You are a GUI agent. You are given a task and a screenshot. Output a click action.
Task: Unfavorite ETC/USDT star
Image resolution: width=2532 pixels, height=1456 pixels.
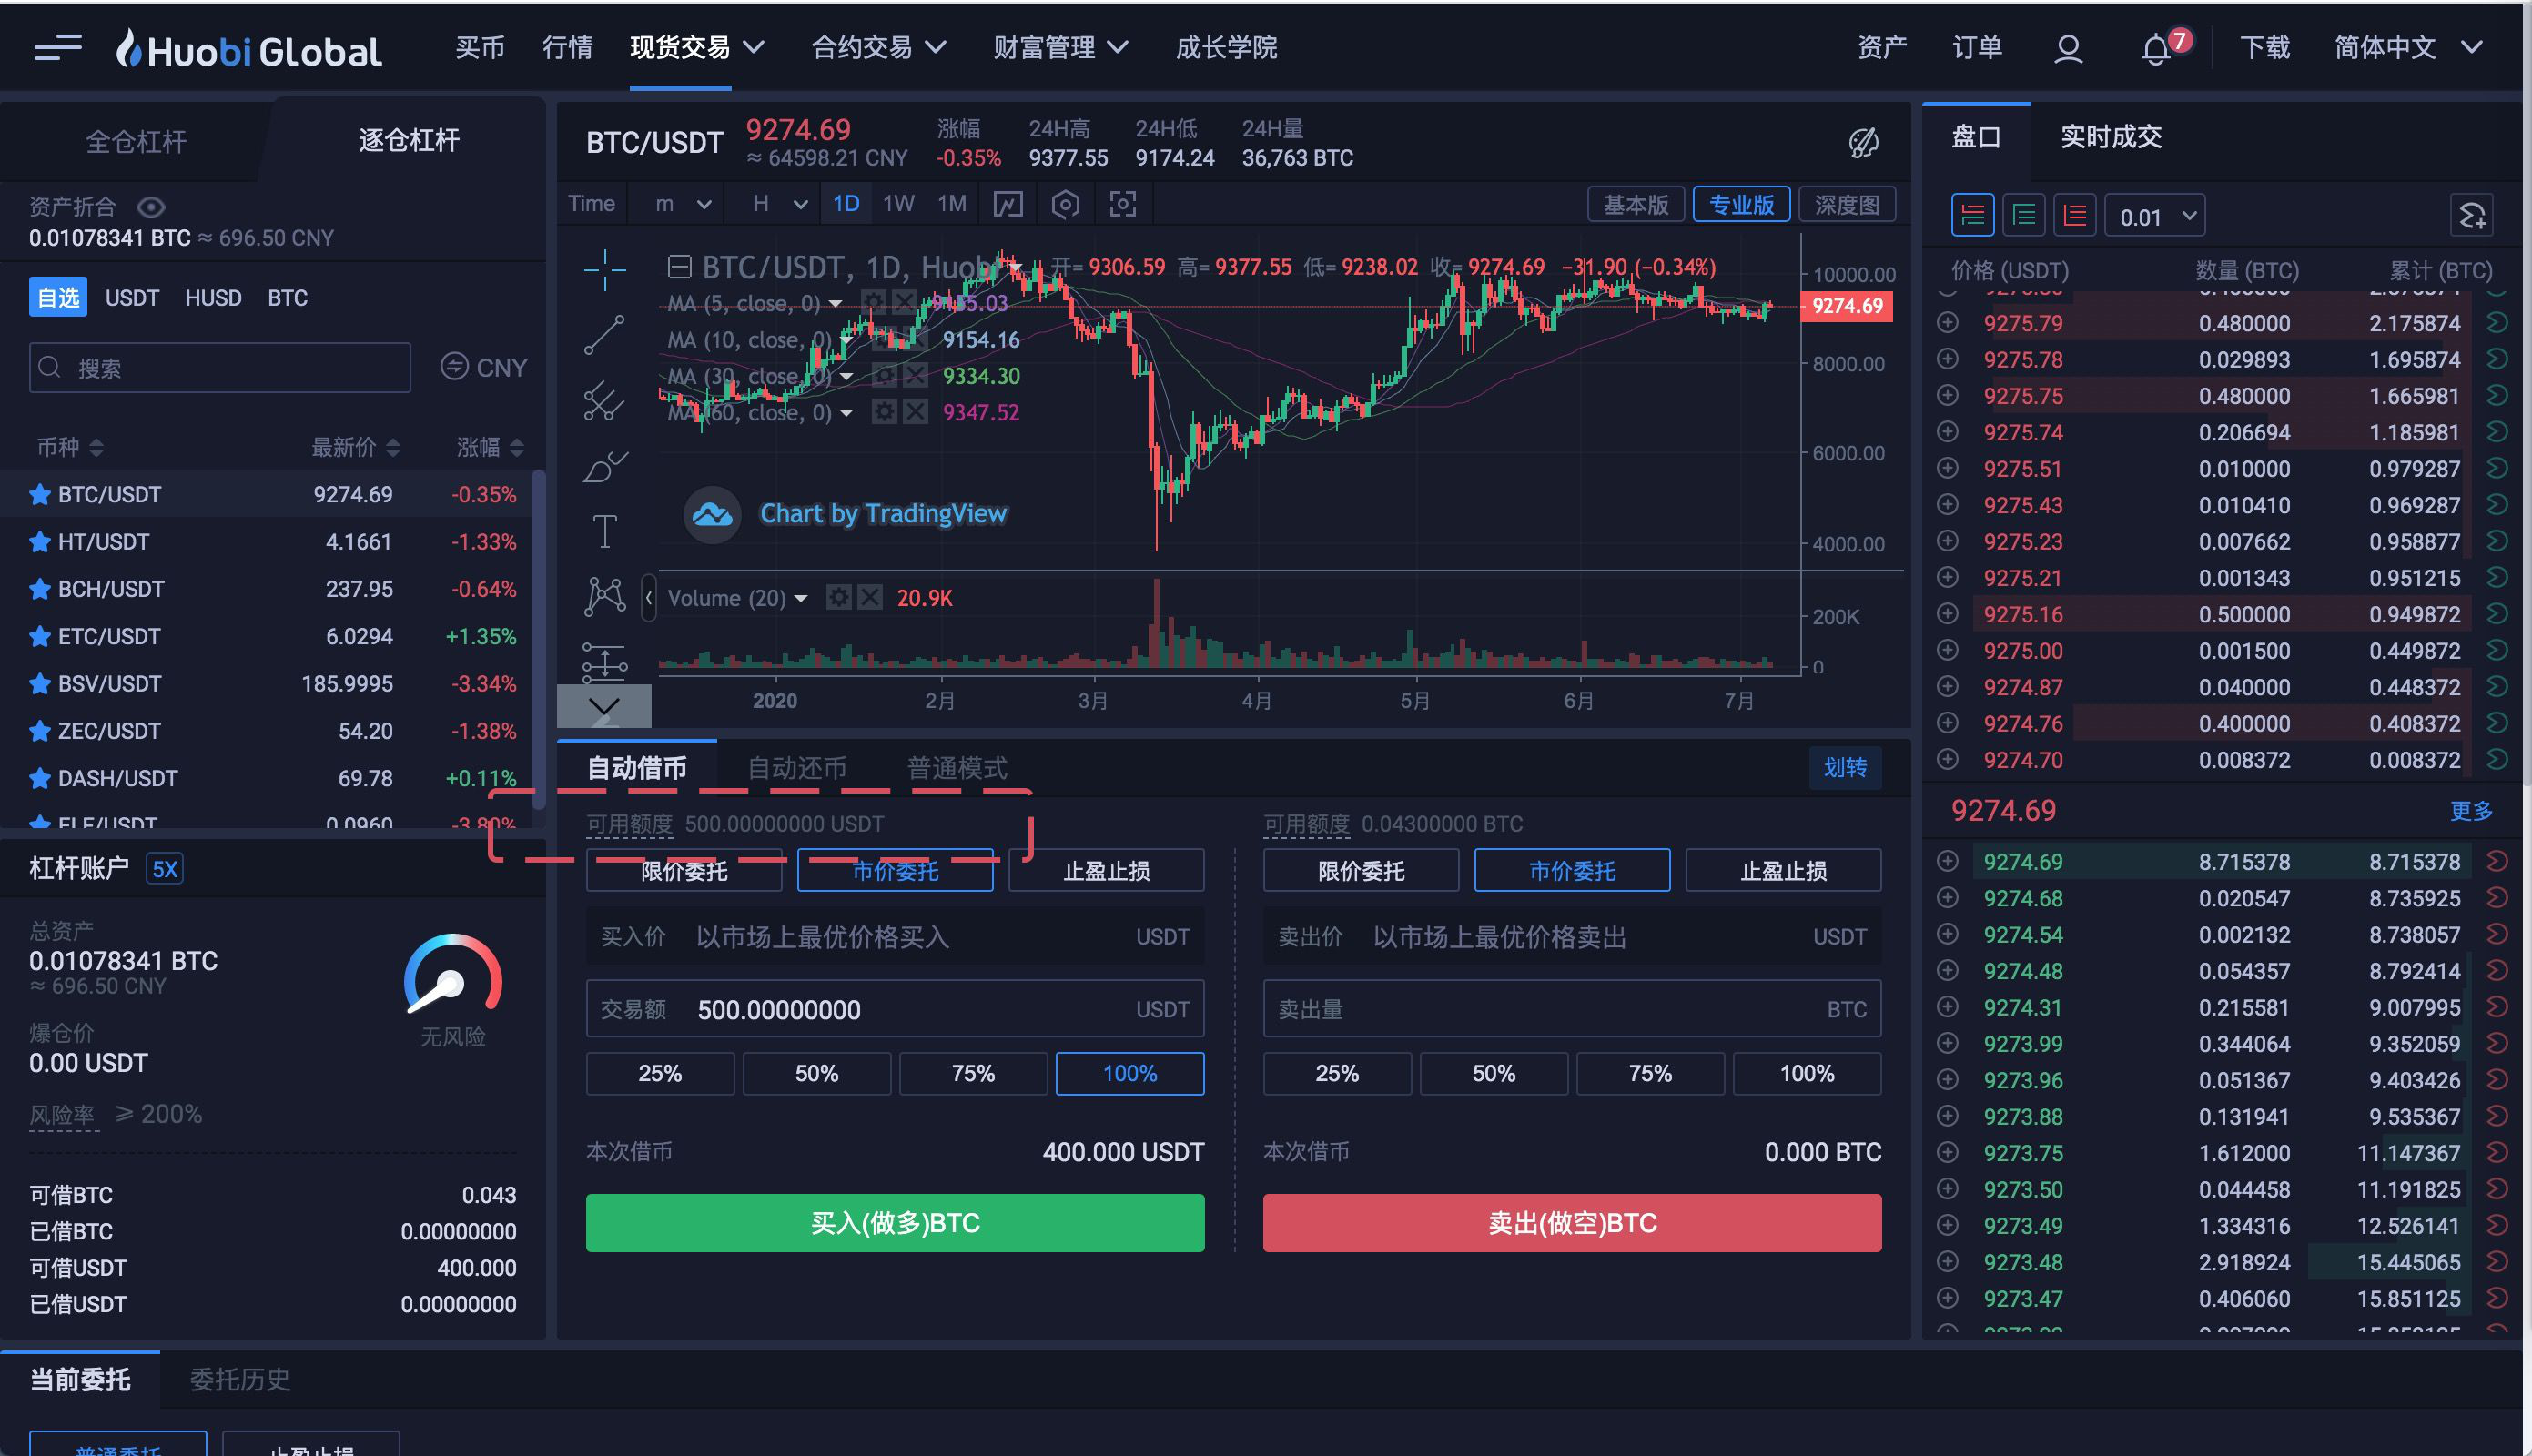(x=40, y=636)
